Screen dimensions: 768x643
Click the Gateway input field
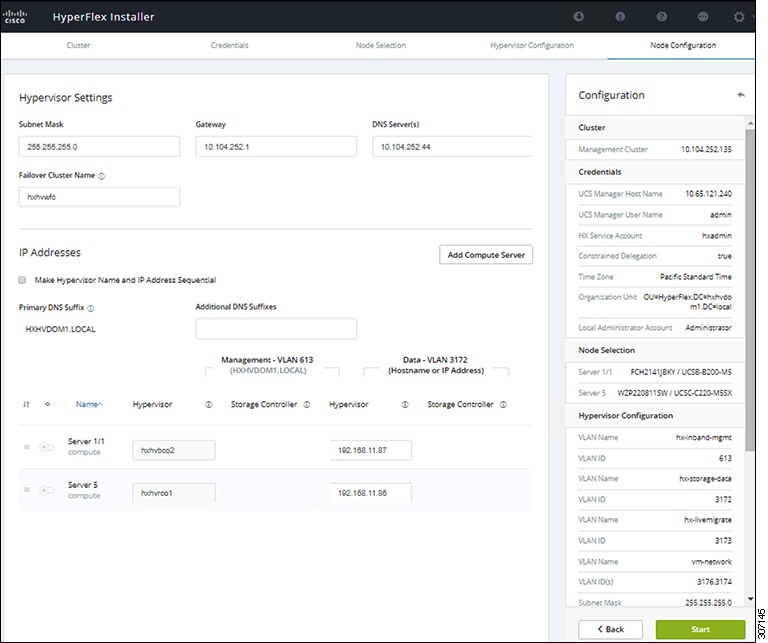click(x=276, y=147)
